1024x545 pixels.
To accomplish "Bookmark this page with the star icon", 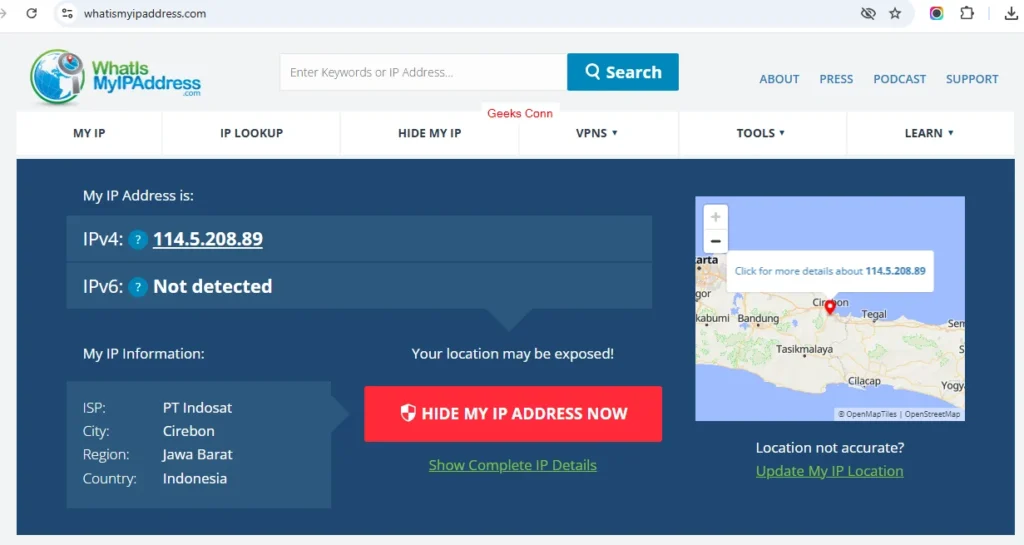I will 895,13.
